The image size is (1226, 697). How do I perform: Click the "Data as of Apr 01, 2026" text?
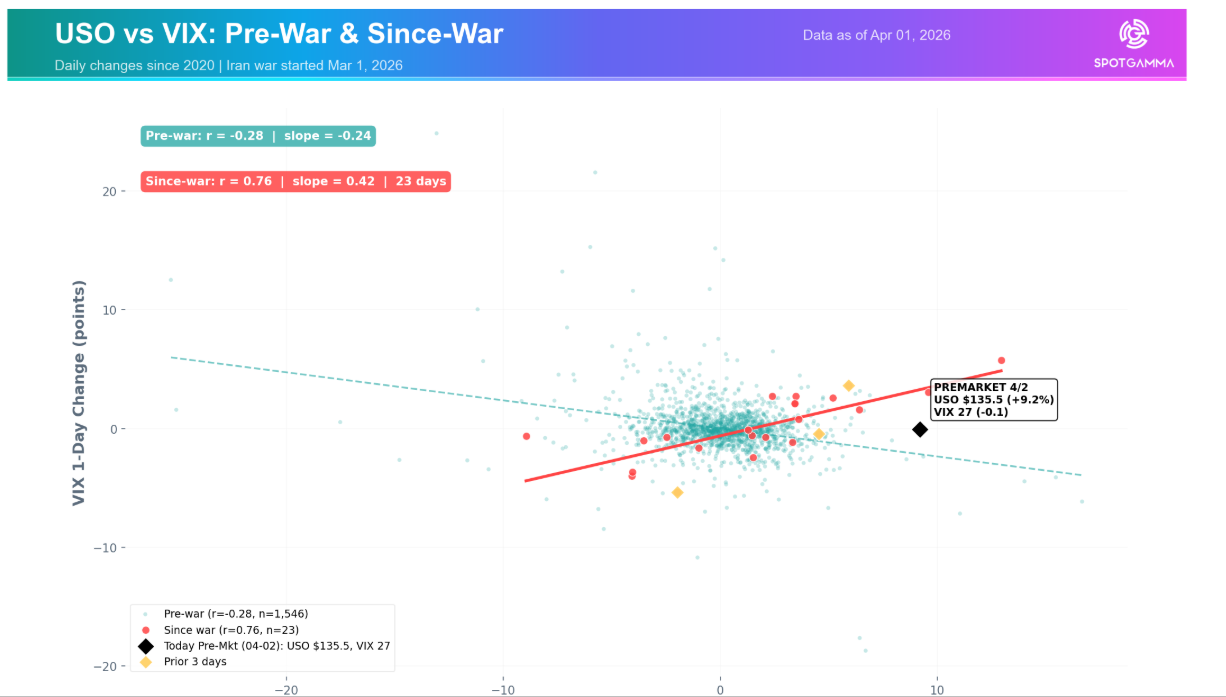[876, 35]
